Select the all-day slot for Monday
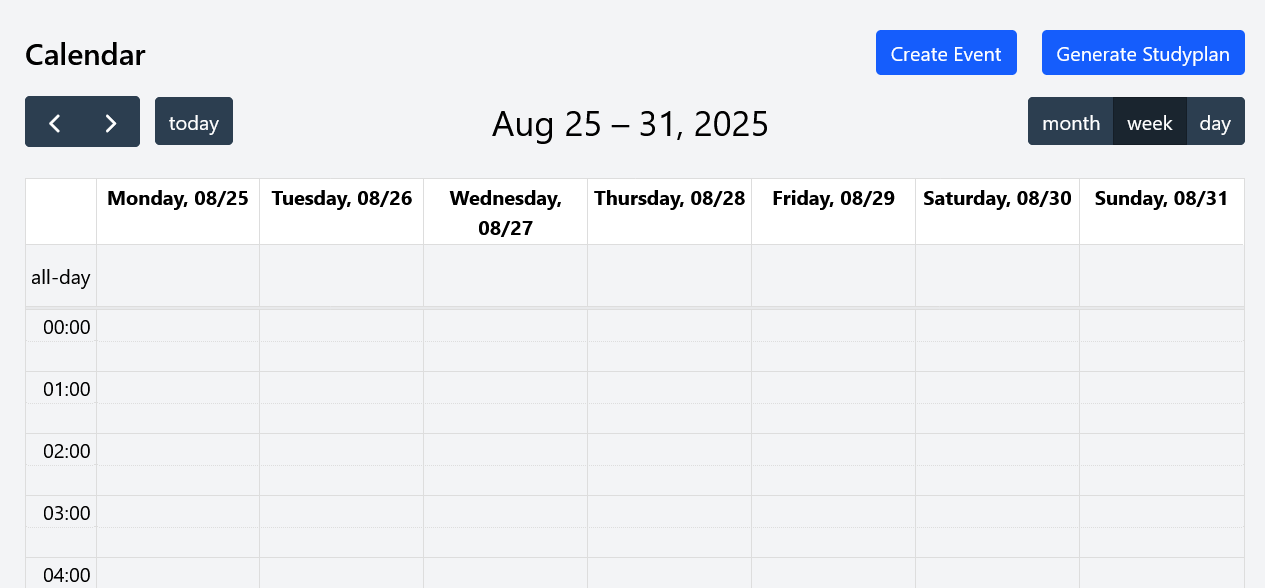Image resolution: width=1265 pixels, height=588 pixels. (x=178, y=276)
